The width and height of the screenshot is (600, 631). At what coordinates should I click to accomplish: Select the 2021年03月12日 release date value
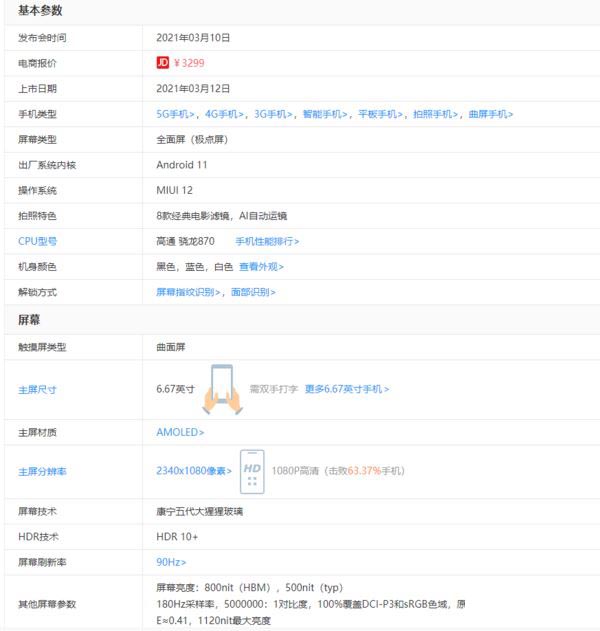(x=193, y=89)
